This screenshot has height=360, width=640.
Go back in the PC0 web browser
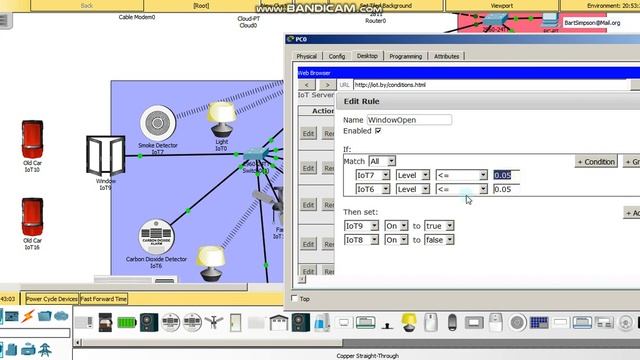(307, 85)
